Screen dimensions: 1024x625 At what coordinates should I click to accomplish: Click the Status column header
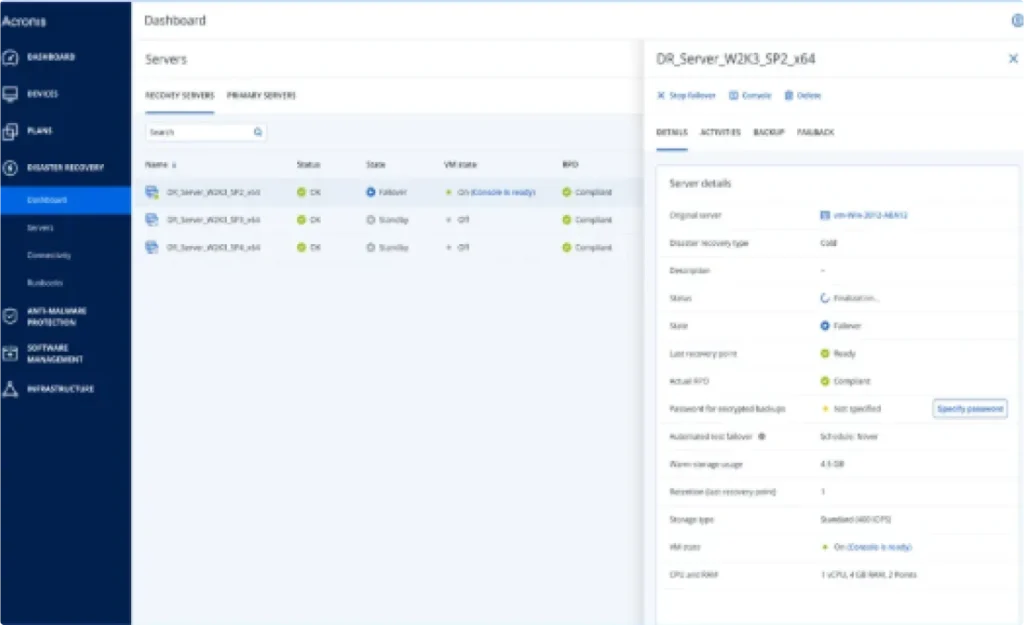pos(308,165)
